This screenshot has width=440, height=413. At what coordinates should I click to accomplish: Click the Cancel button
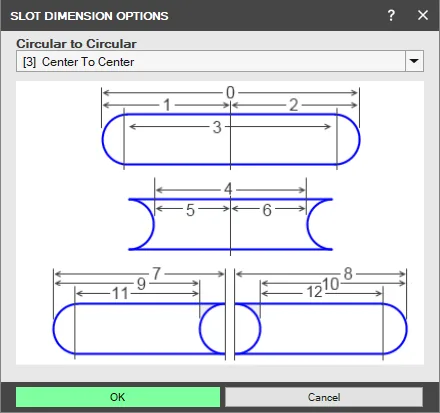[324, 397]
